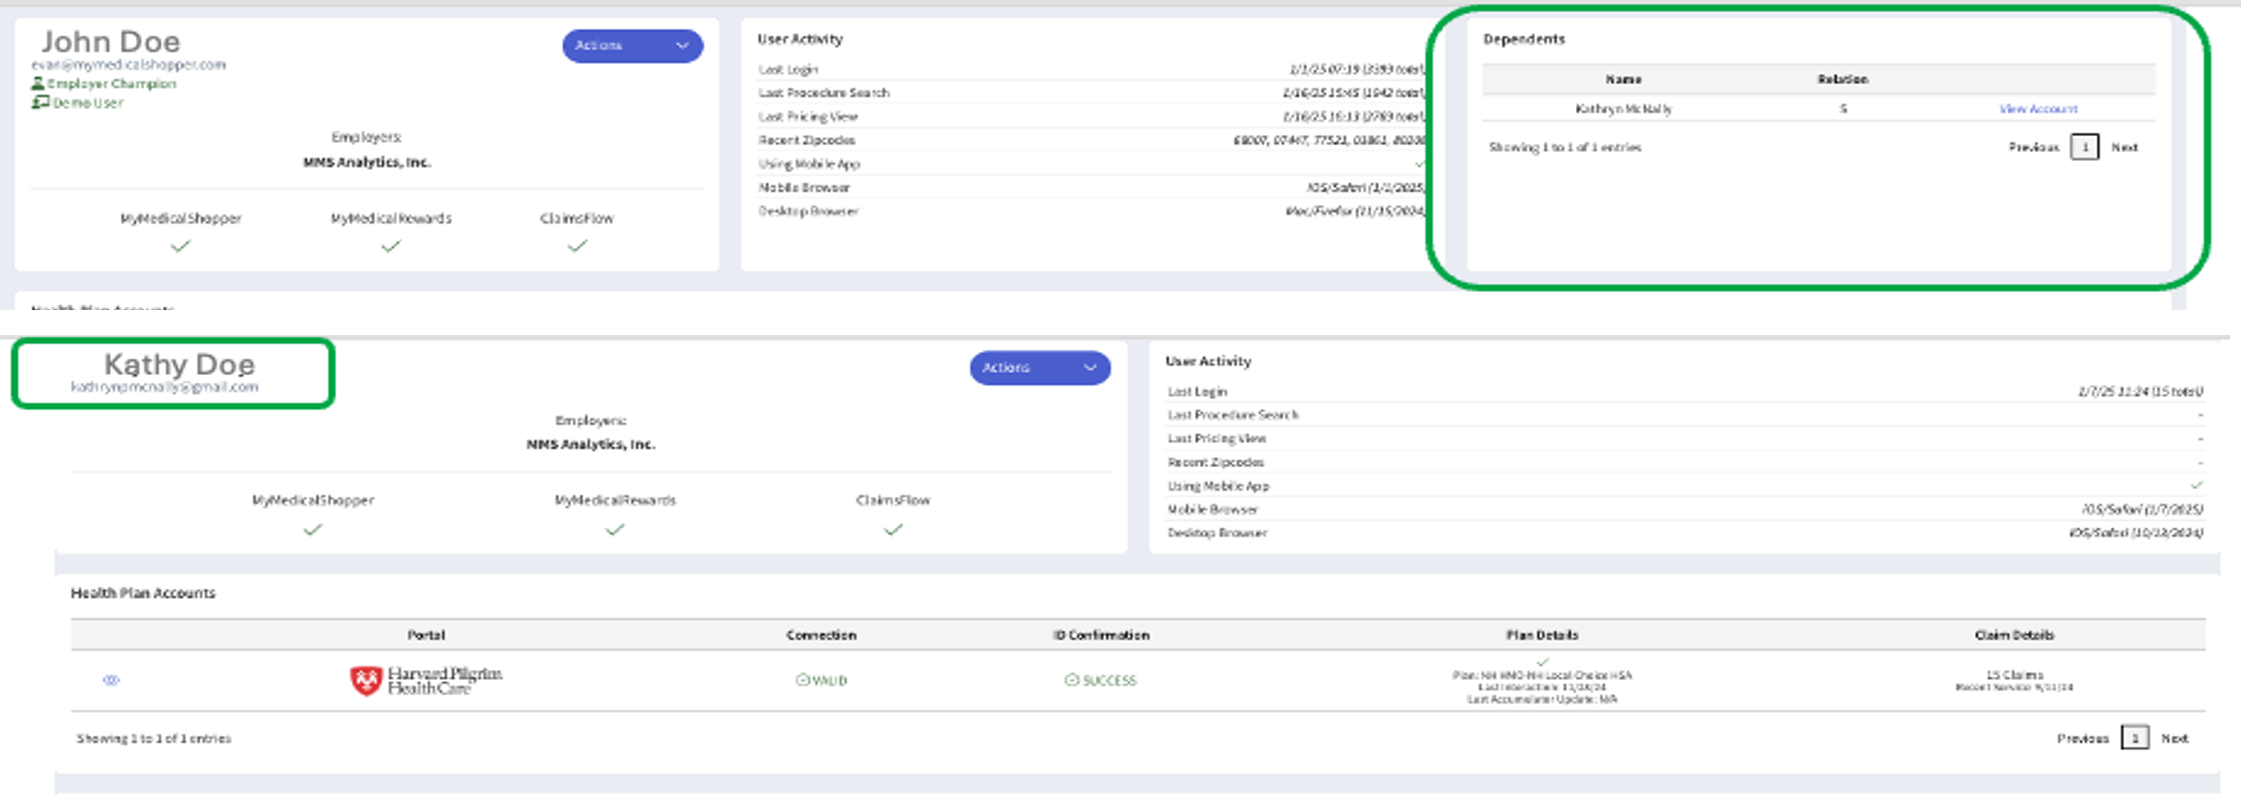Sort Health Plan Accounts by Portal column
The height and width of the screenshot is (795, 2241).
(426, 635)
